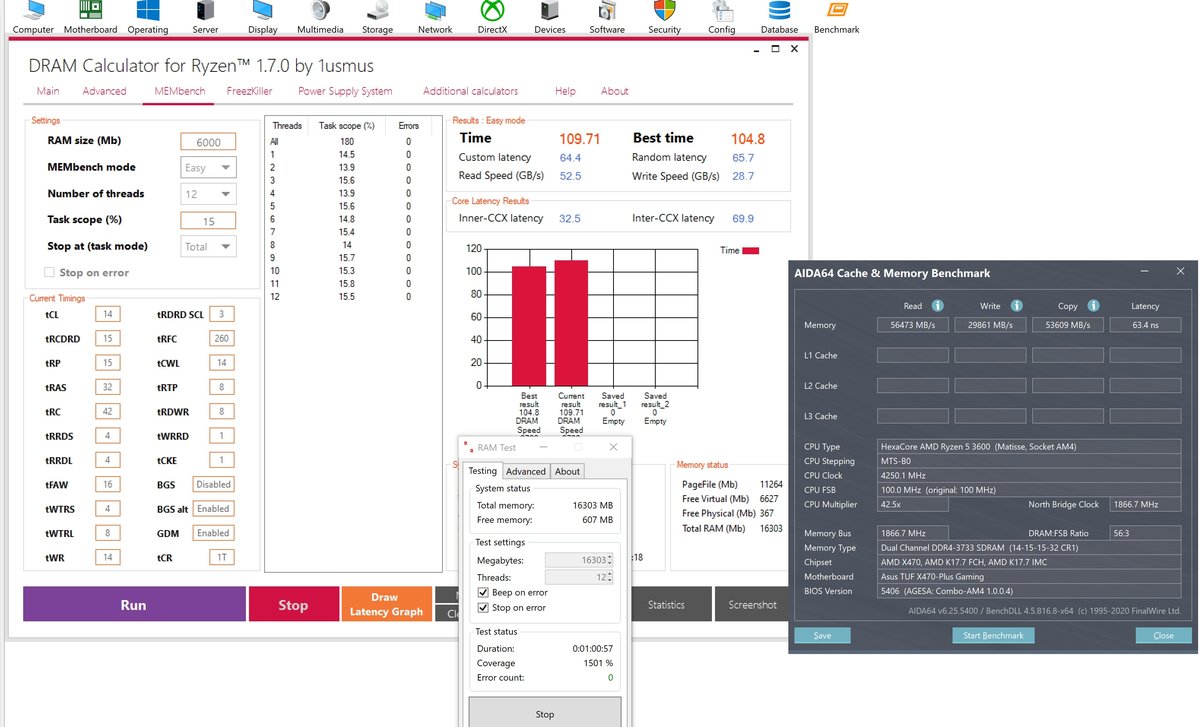The image size is (1200, 727).
Task: Toggle Beep on error in RAM Test
Action: coord(484,592)
